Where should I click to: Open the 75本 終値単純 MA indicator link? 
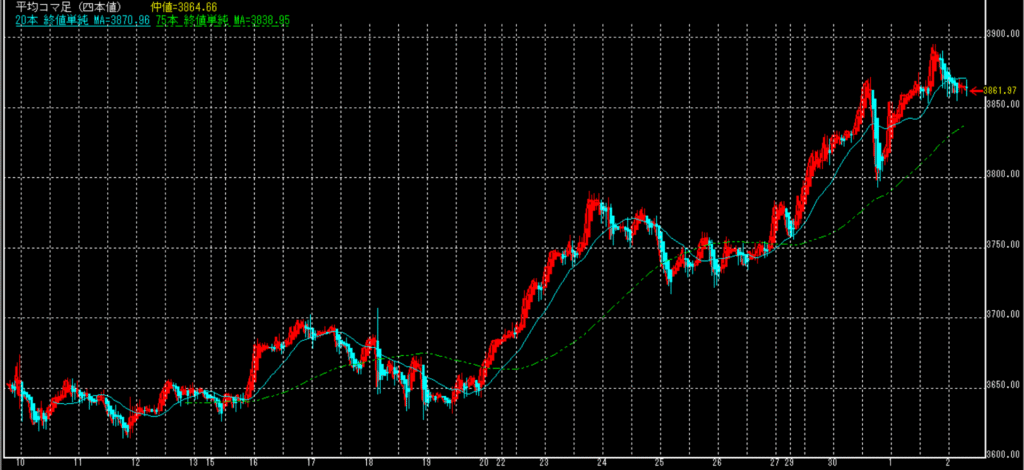click(222, 20)
